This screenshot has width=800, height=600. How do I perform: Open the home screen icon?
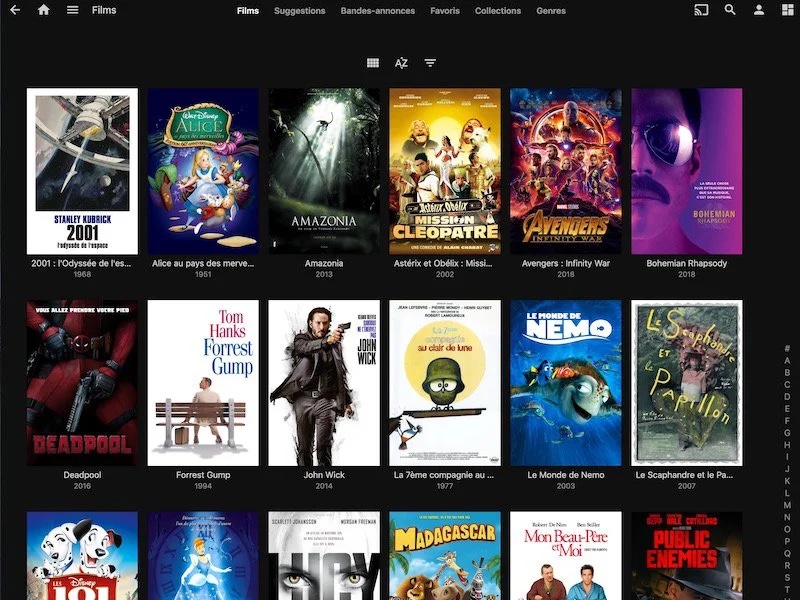[44, 10]
